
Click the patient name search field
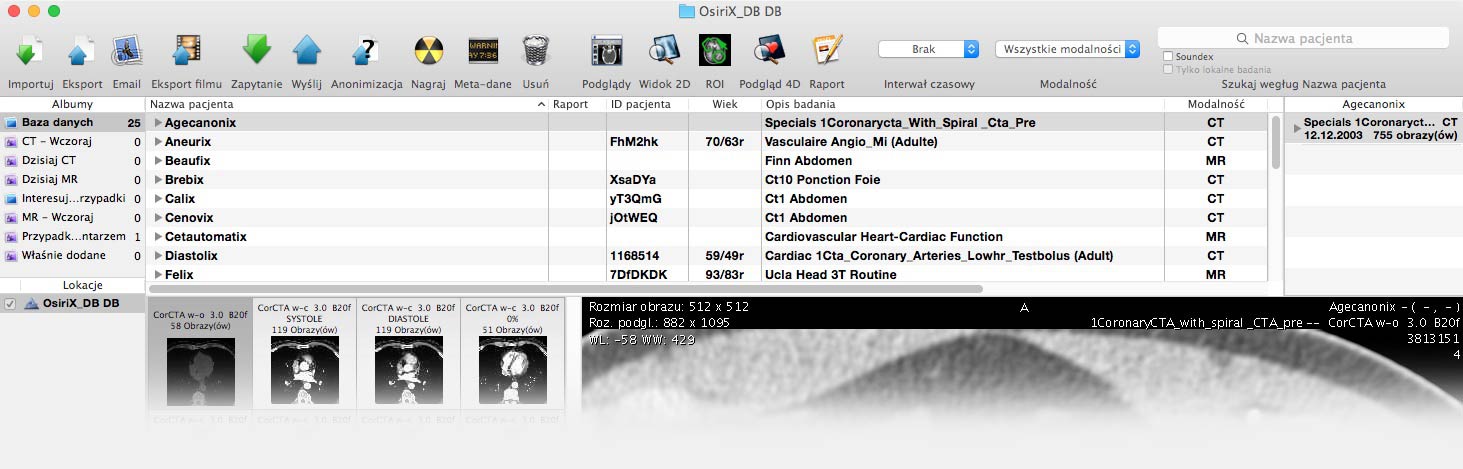click(x=1303, y=38)
